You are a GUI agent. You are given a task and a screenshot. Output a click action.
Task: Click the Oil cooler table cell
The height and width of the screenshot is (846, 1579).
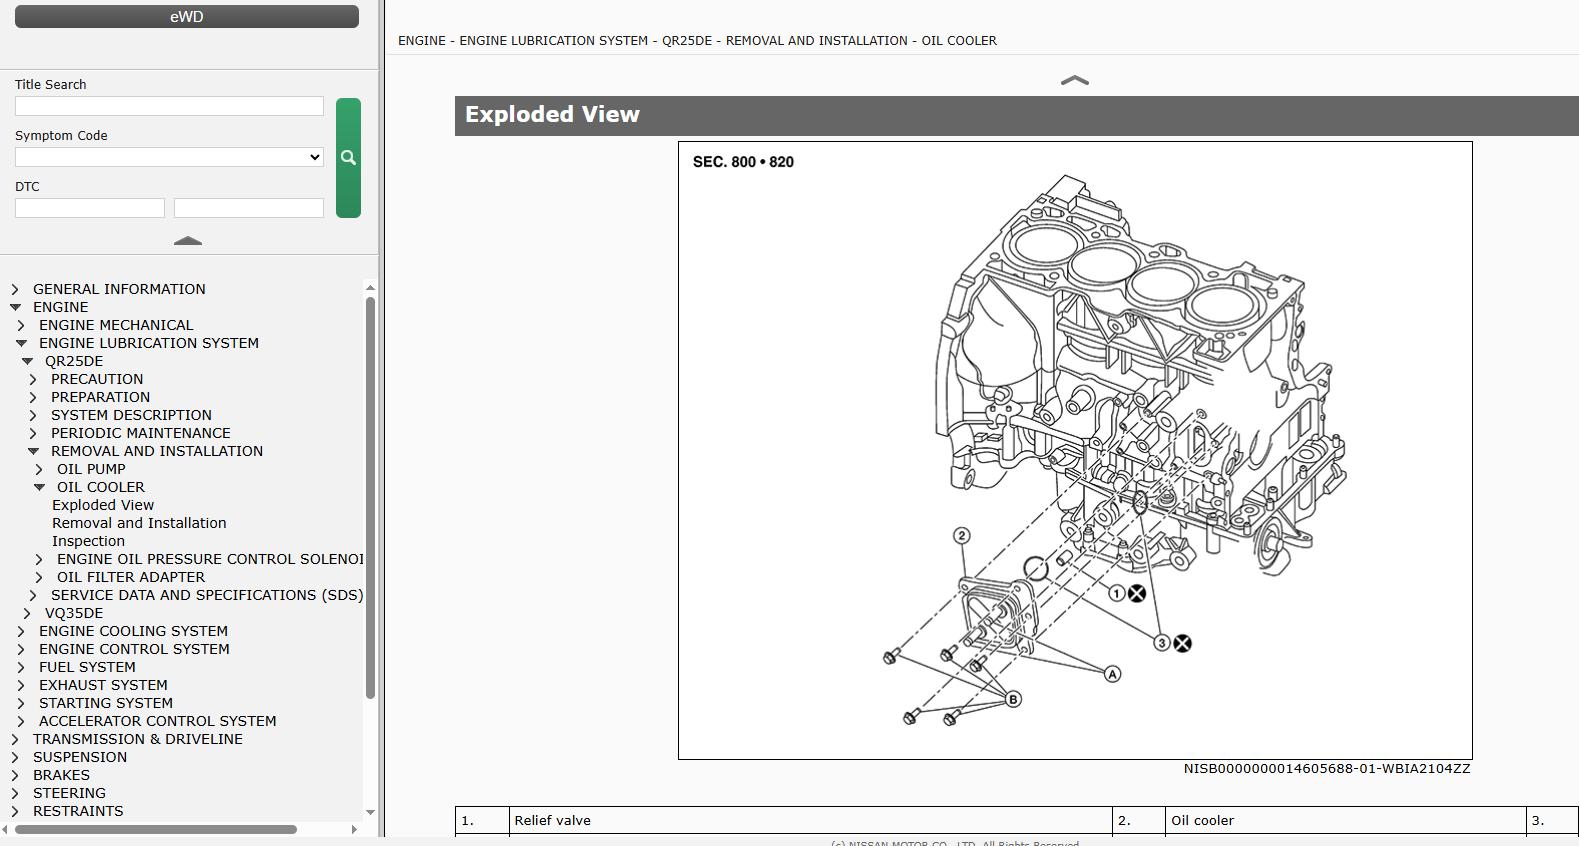pos(1346,820)
